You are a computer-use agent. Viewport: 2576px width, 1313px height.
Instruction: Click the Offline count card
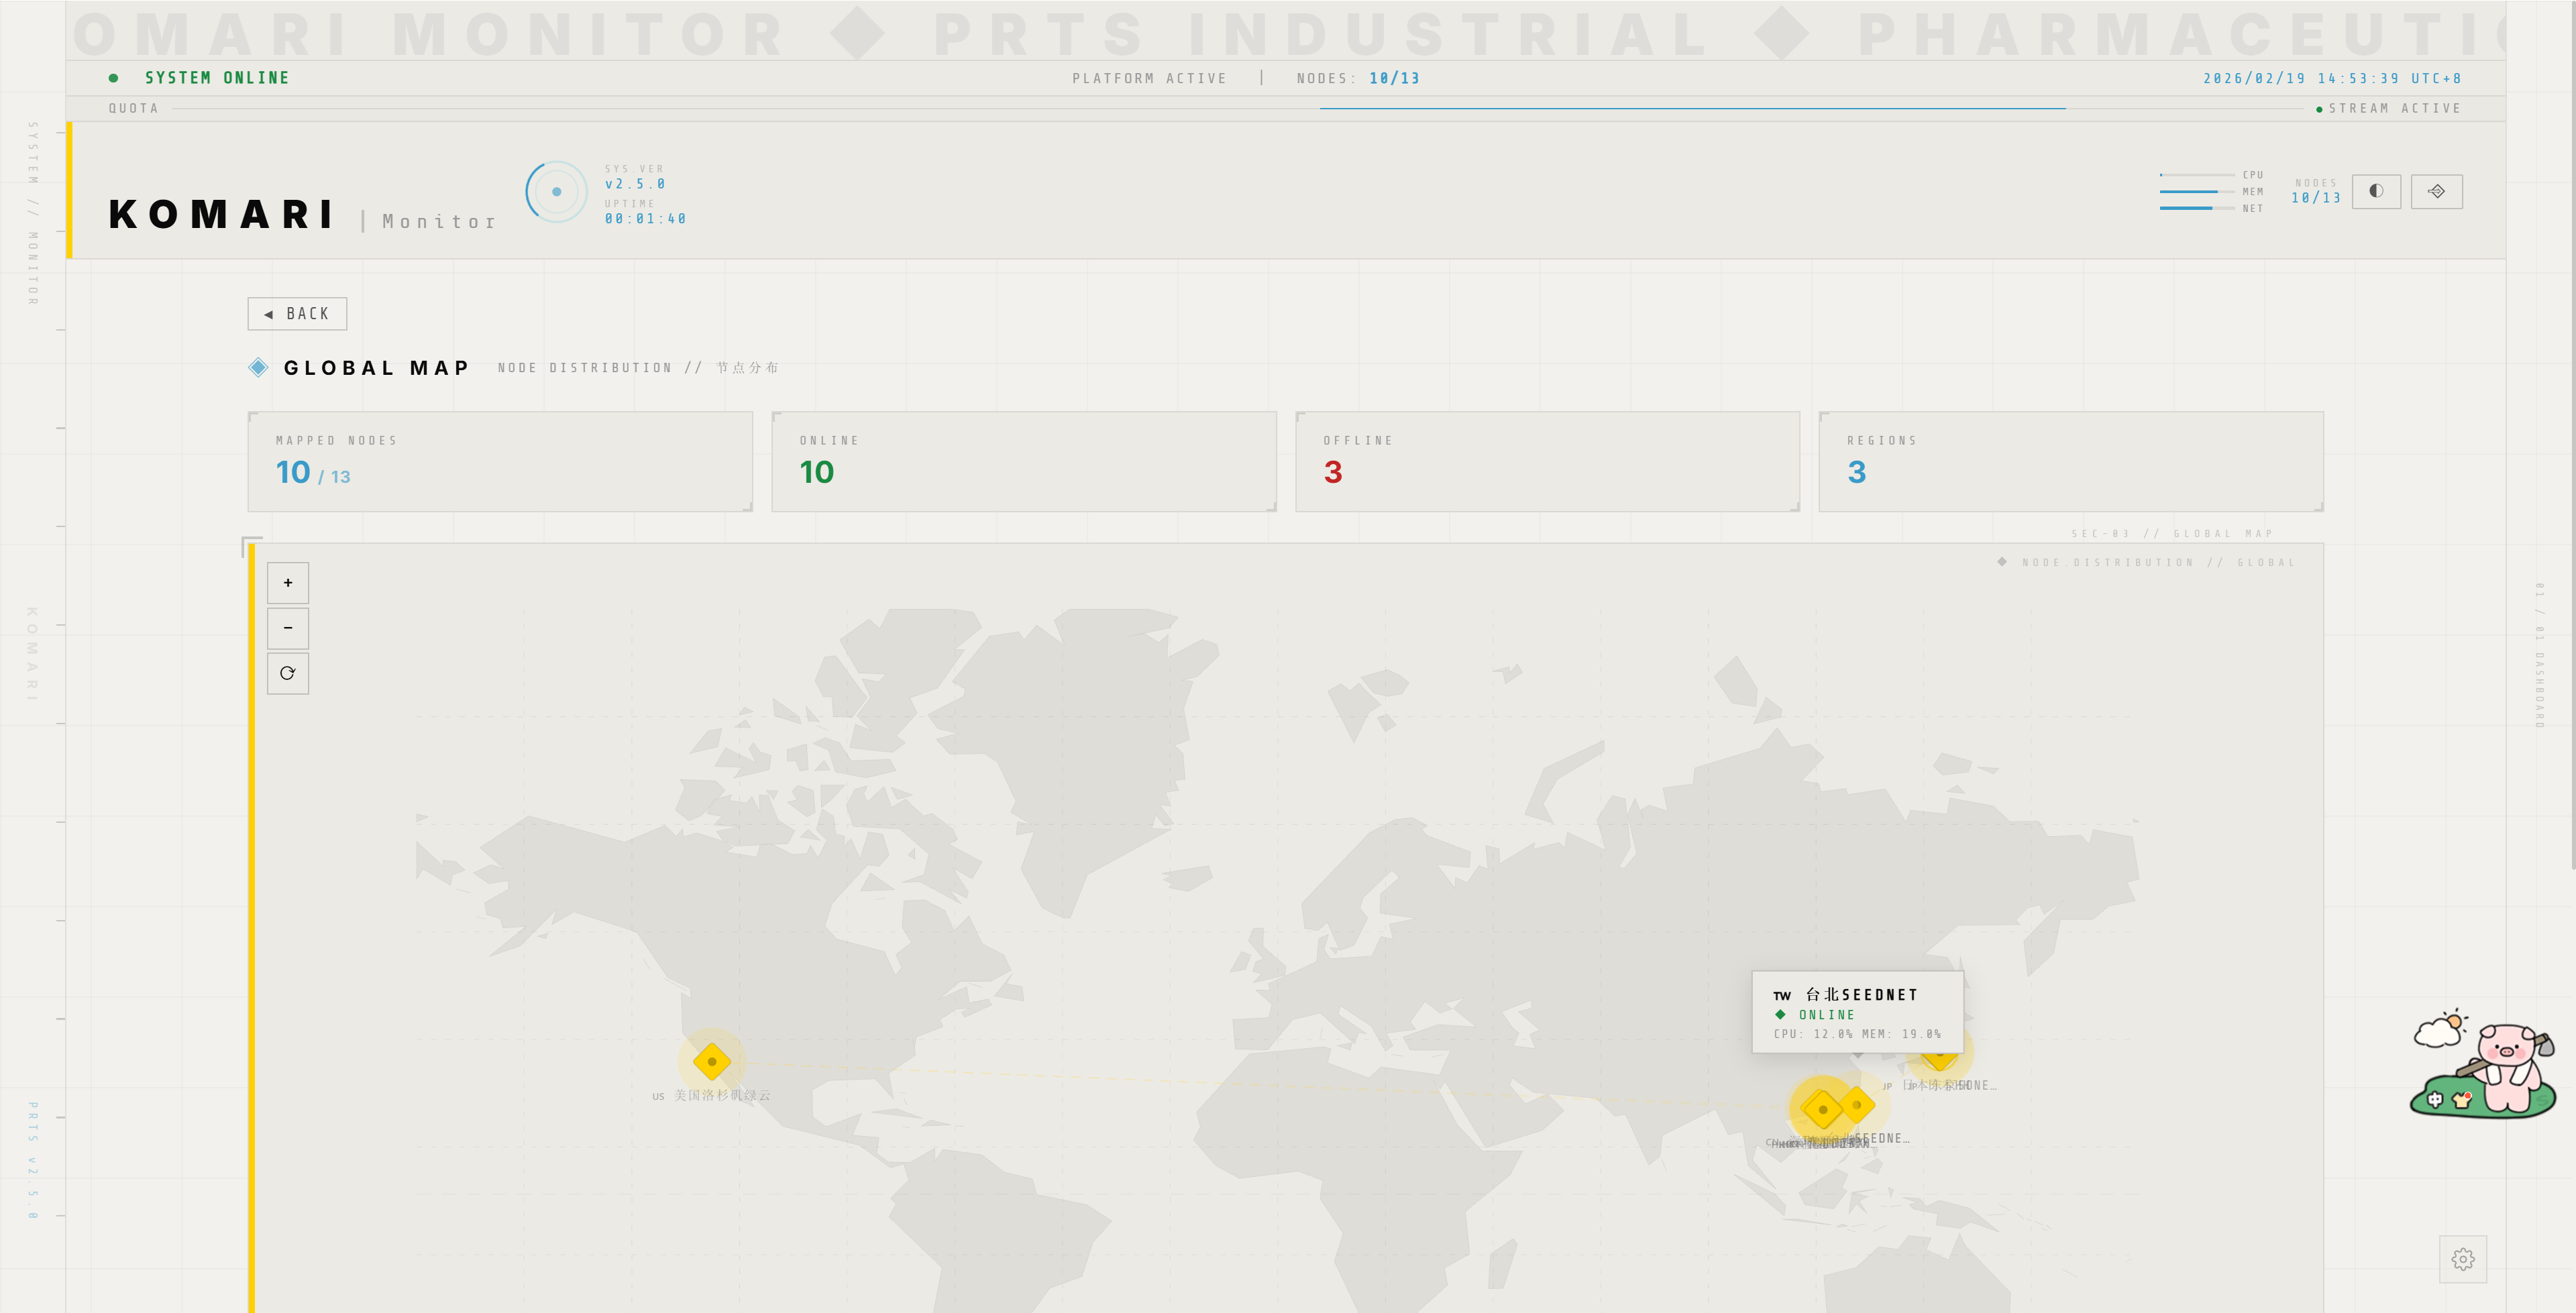click(x=1547, y=462)
